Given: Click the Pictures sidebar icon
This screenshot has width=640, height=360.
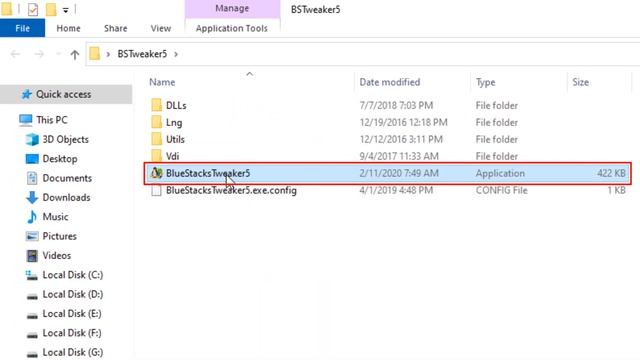Looking at the screenshot, I should point(32,236).
